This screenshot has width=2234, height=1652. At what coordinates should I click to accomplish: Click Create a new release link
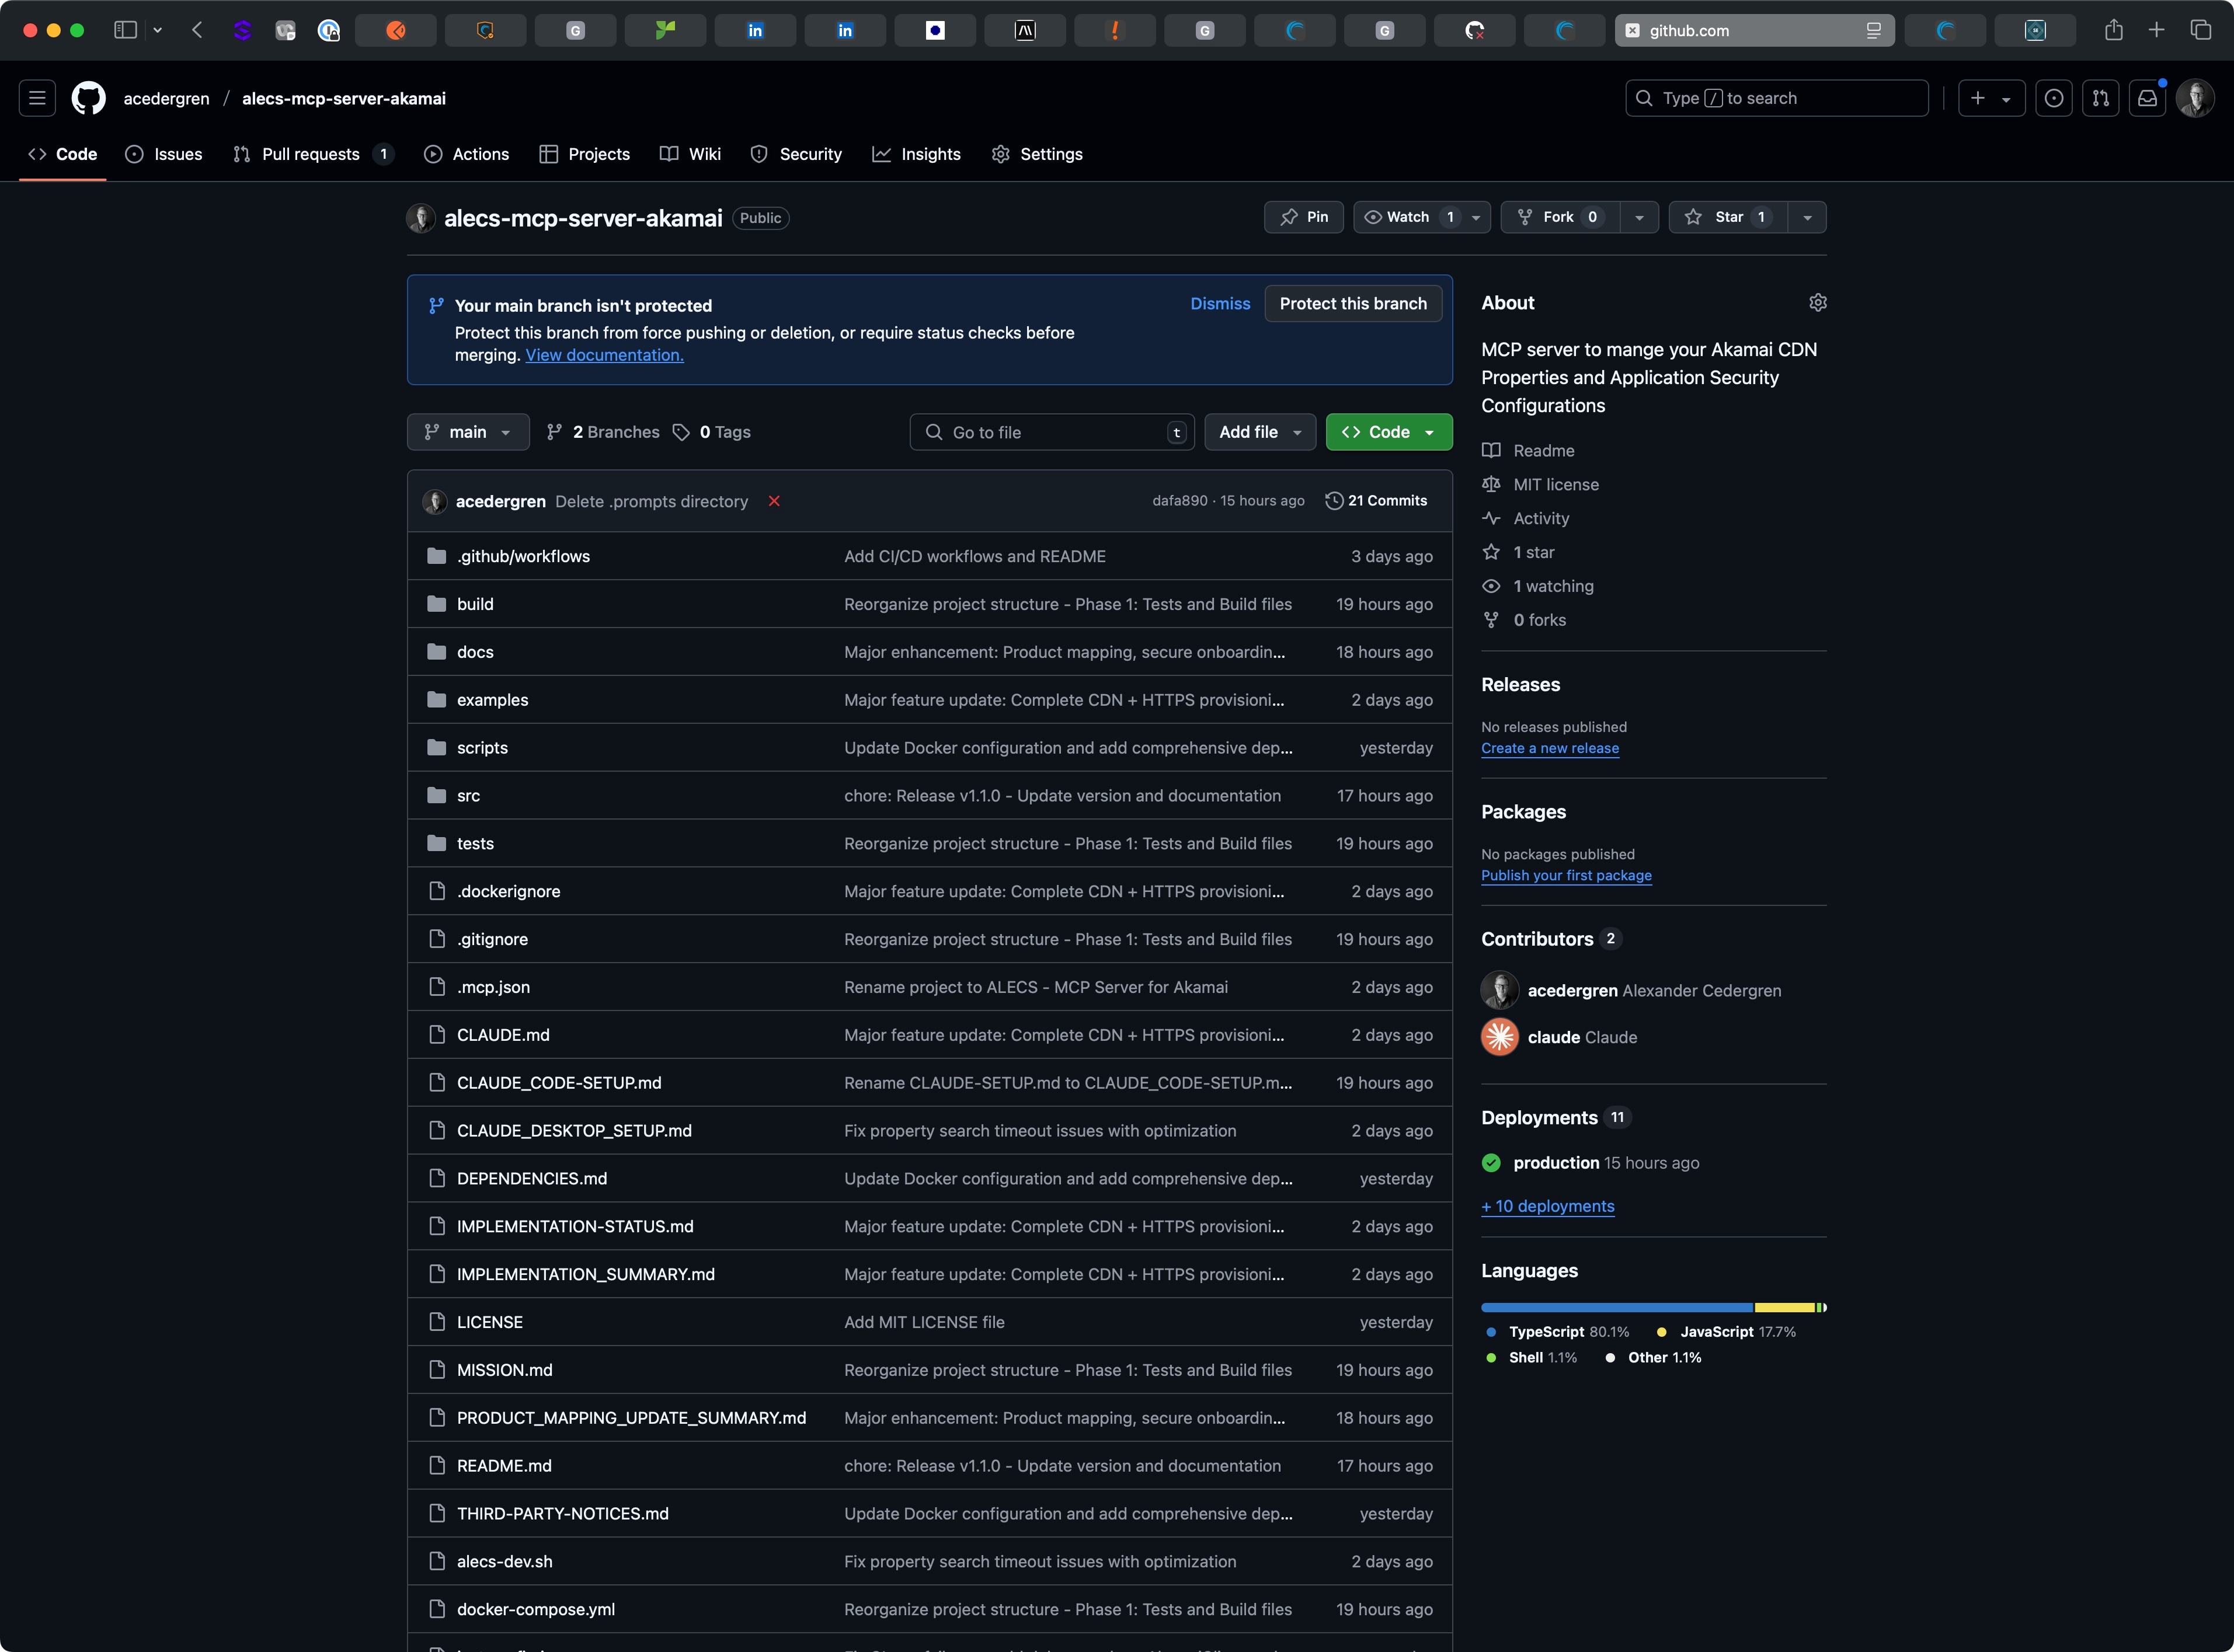click(1549, 748)
